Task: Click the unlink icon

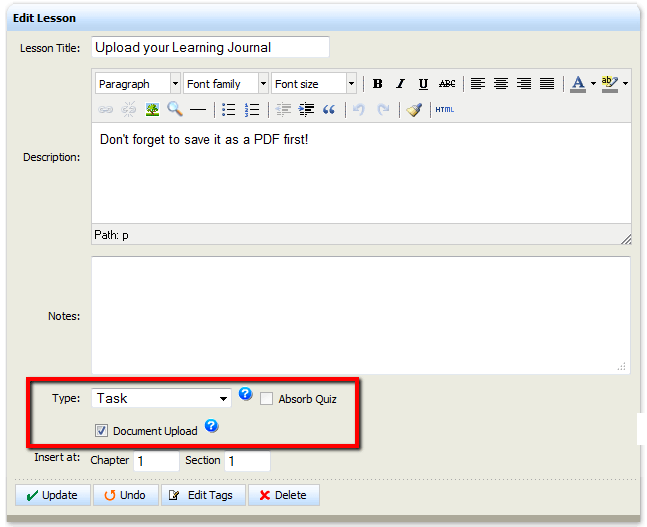Action: pos(129,110)
